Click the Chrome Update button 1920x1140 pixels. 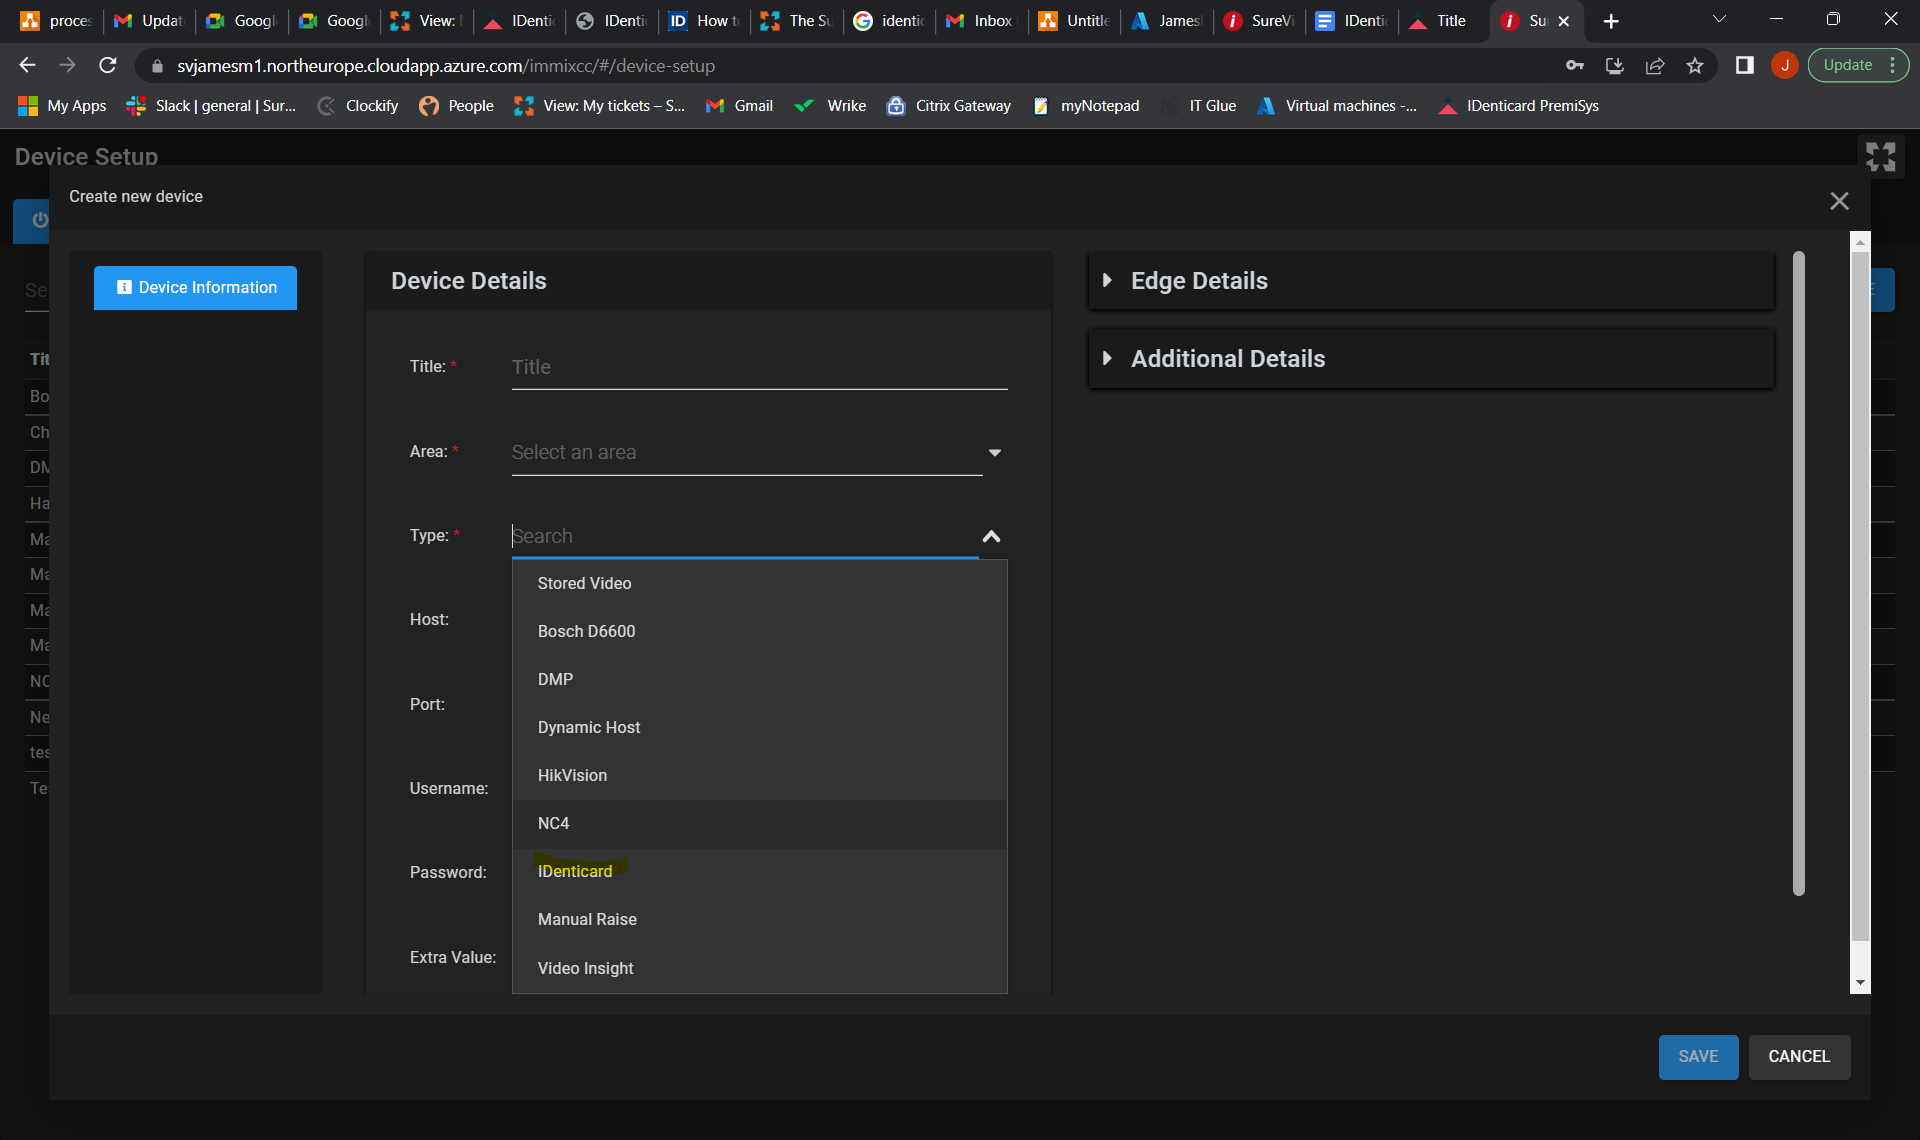pyautogui.click(x=1858, y=66)
